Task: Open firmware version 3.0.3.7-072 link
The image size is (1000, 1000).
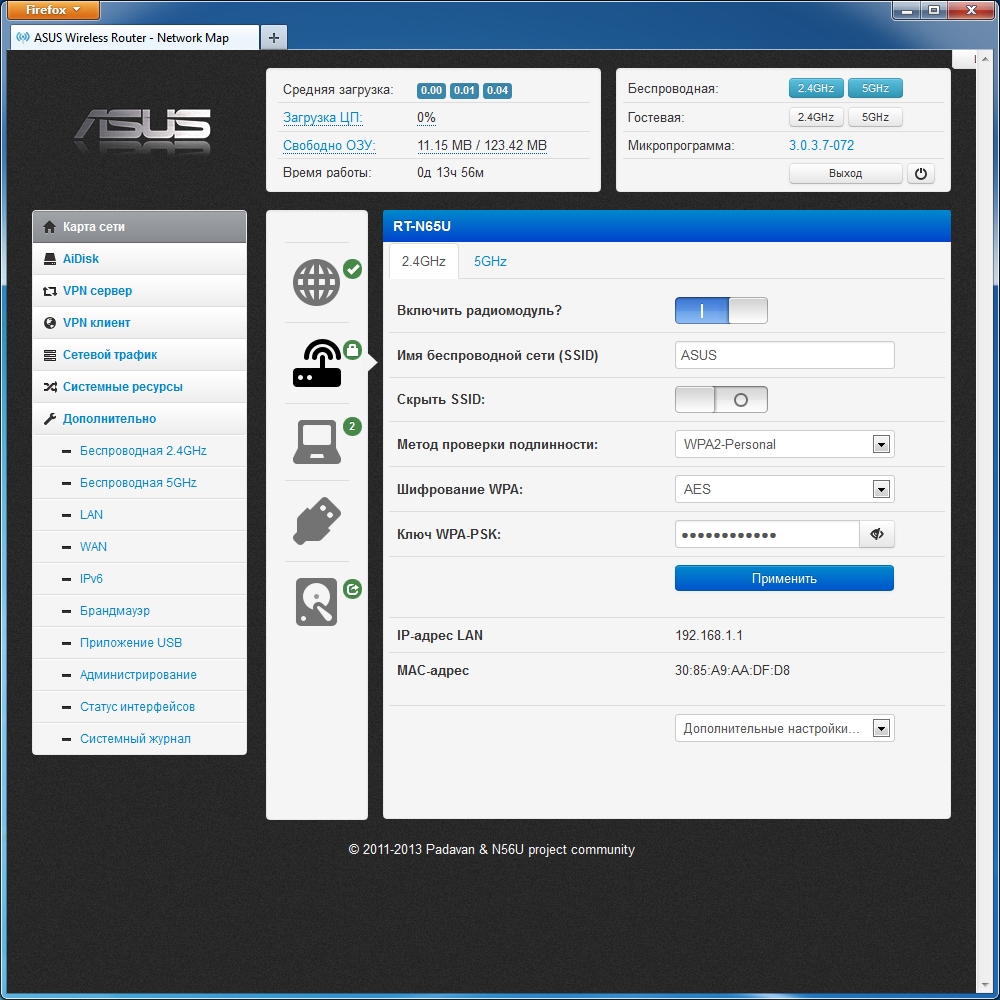Action: [x=821, y=145]
